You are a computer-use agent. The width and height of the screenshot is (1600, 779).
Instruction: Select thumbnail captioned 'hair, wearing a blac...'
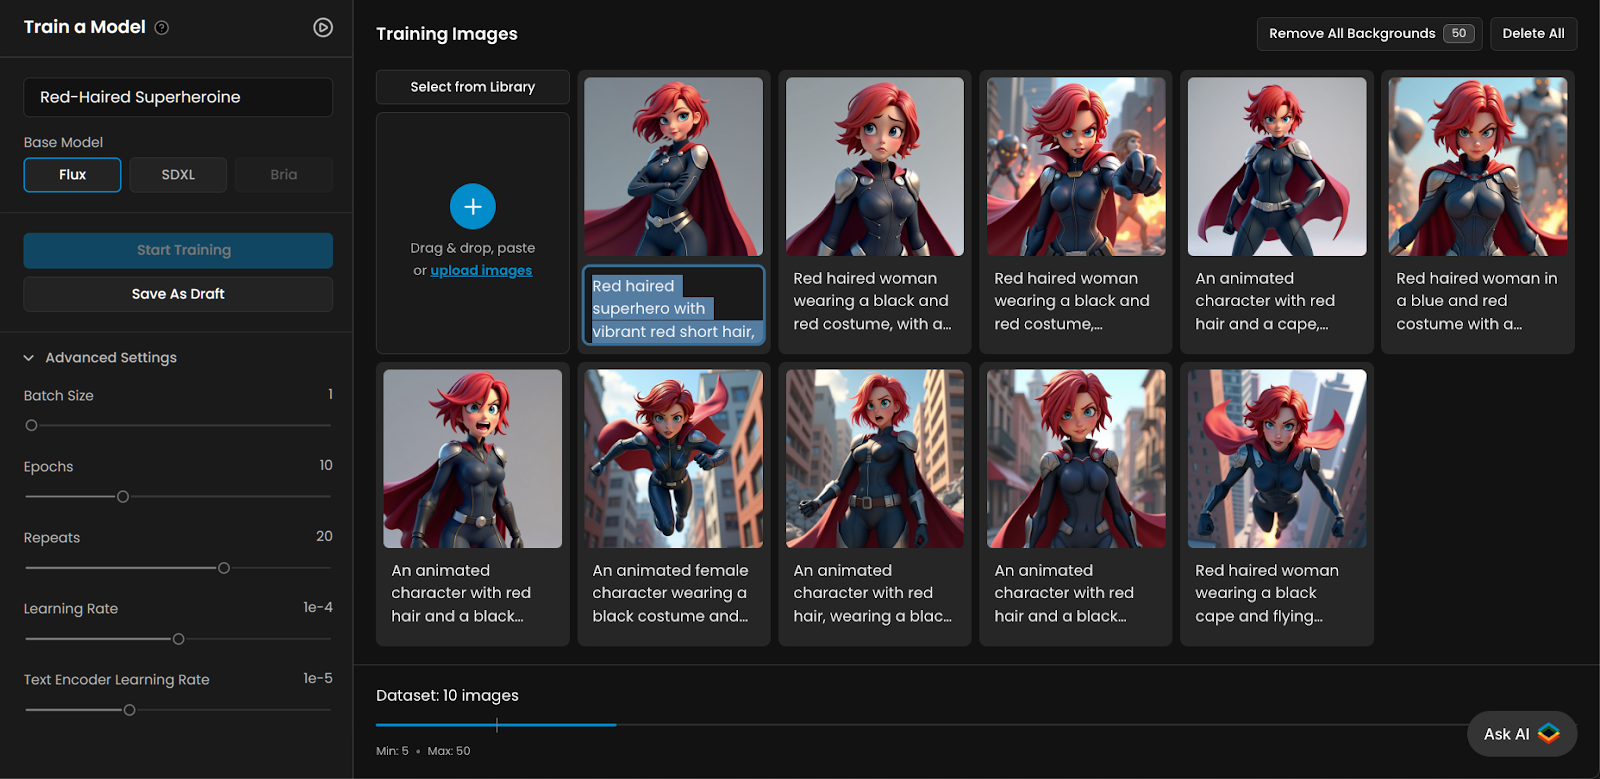(875, 459)
